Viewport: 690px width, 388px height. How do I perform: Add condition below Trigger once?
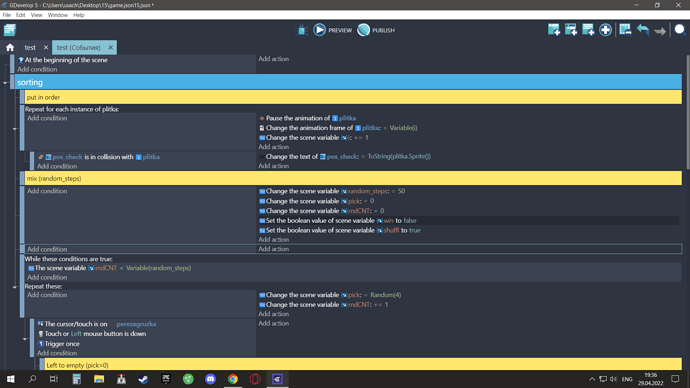(x=57, y=353)
